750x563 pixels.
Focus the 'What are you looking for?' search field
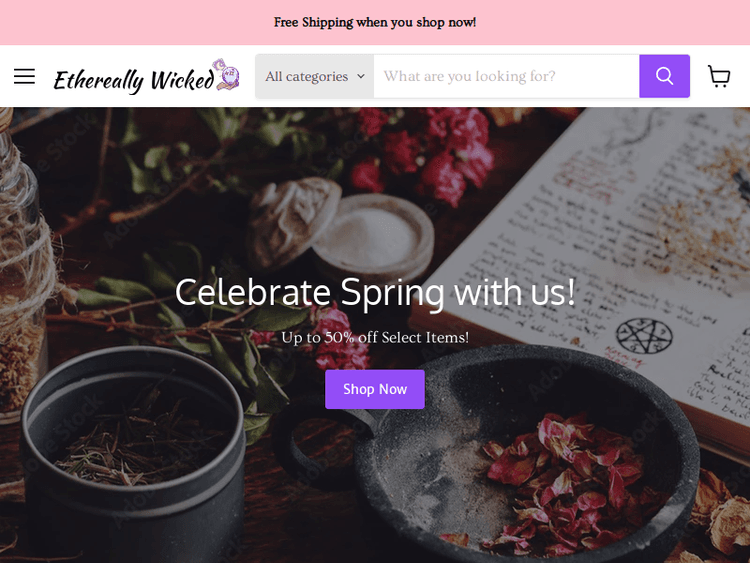coord(507,76)
